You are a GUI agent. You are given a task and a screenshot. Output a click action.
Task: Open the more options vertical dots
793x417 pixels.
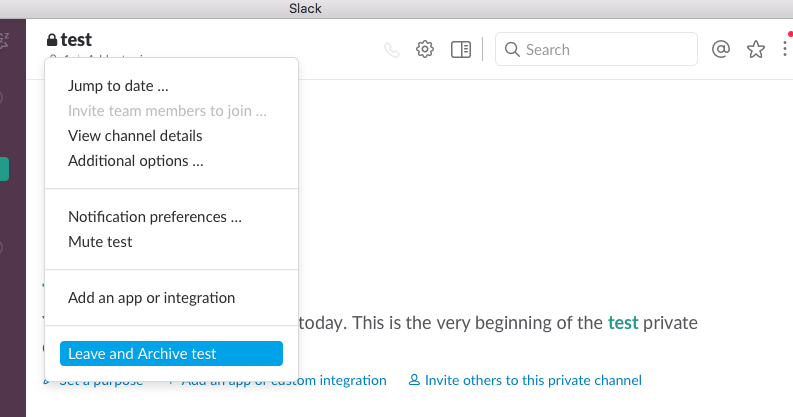(x=786, y=49)
